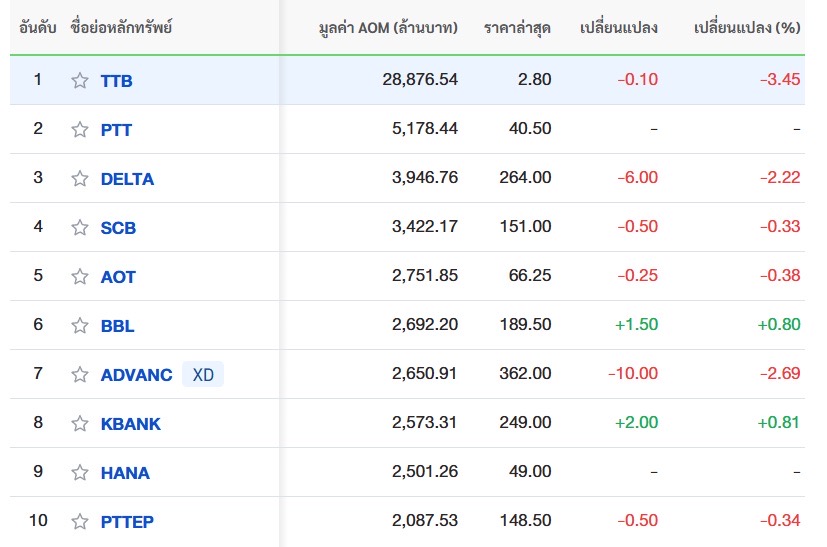Screen dimensions: 827x547
Task: Open the PTT stock link
Action: (x=116, y=130)
